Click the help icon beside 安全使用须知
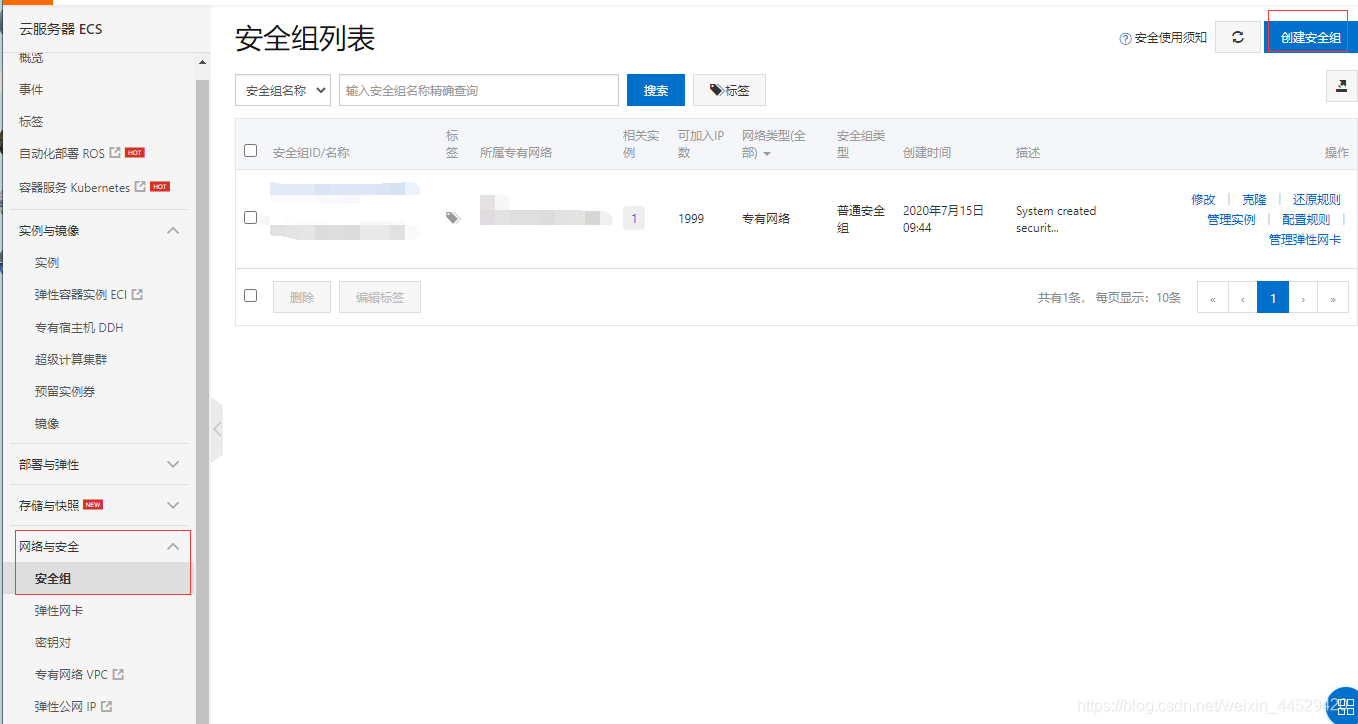 pos(1125,39)
